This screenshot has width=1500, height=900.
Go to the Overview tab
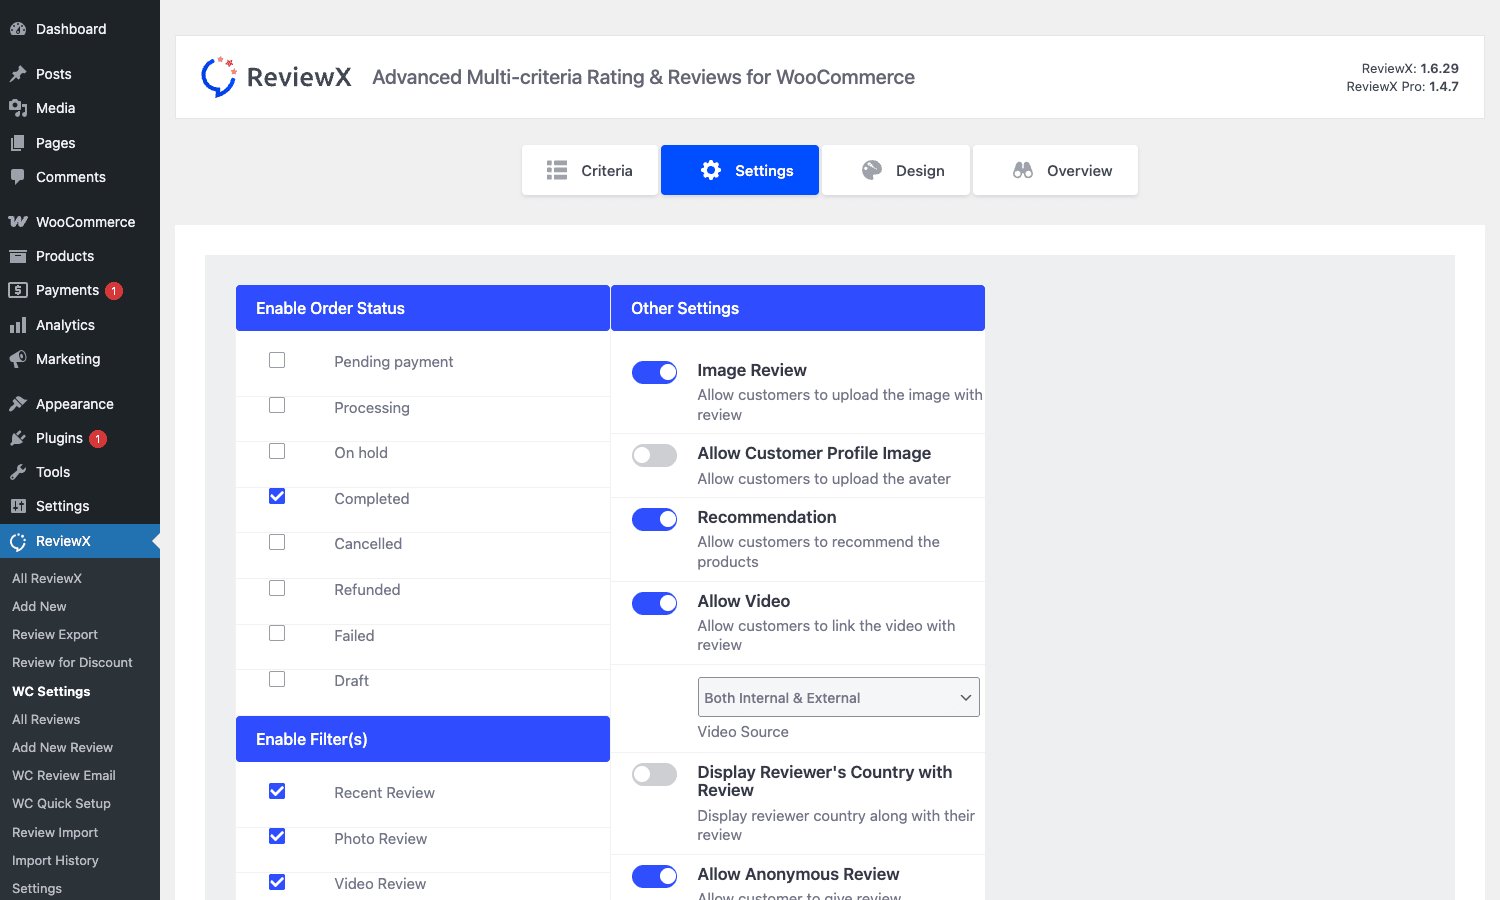(x=1055, y=170)
